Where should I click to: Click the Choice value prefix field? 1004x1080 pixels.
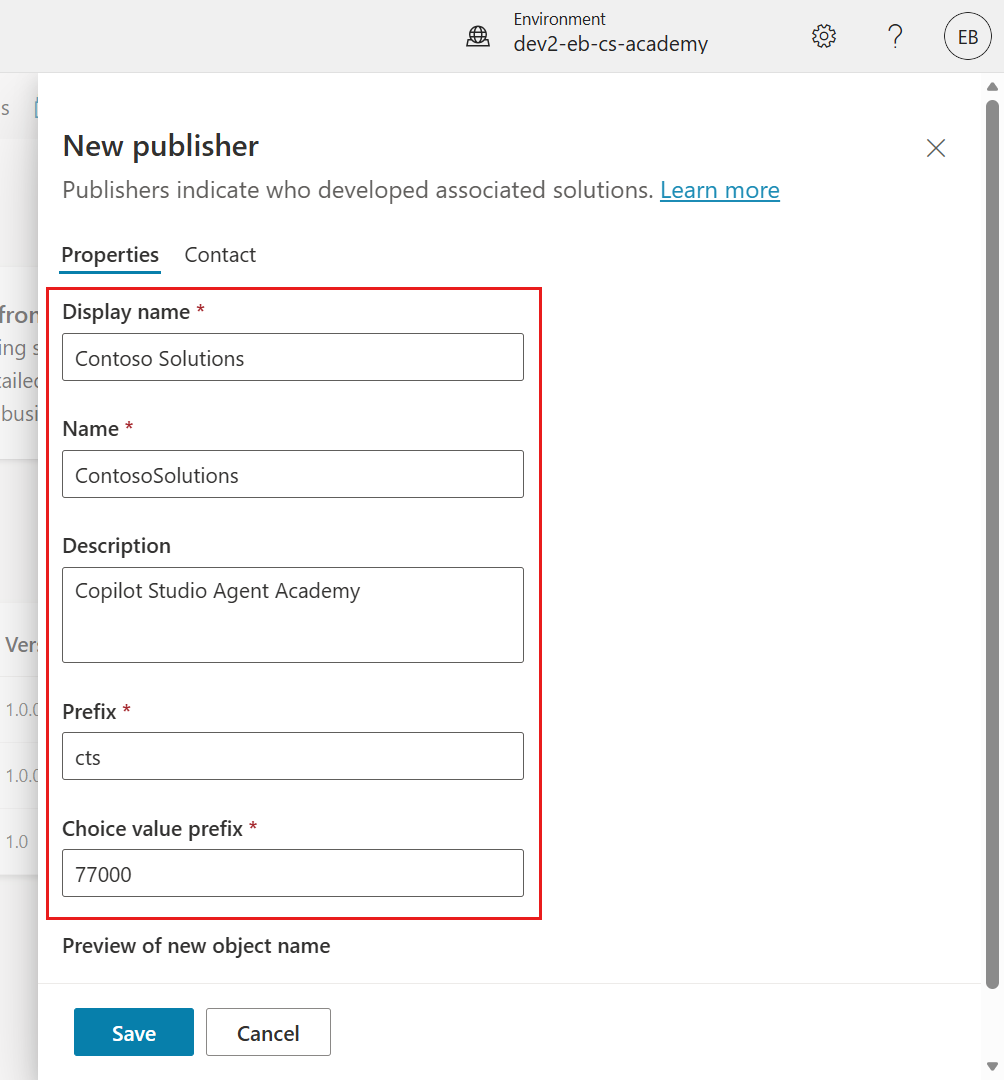[293, 874]
